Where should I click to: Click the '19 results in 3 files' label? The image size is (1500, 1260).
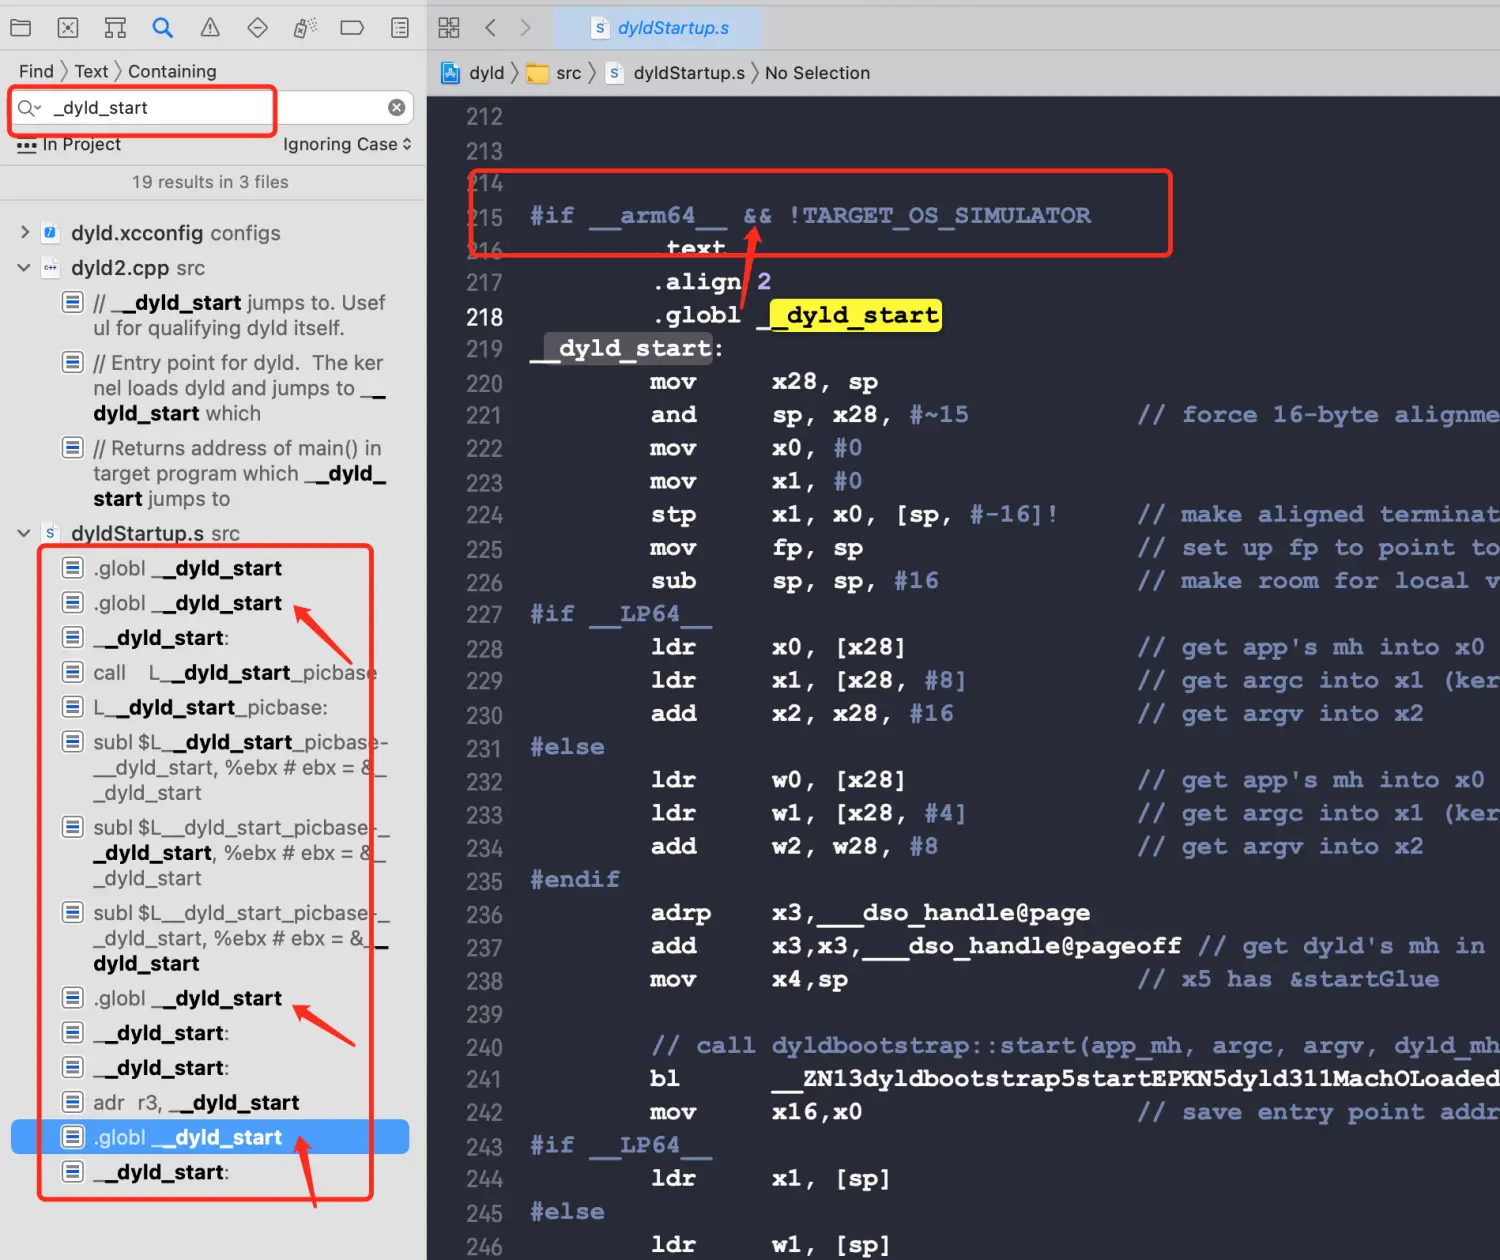[x=210, y=182]
